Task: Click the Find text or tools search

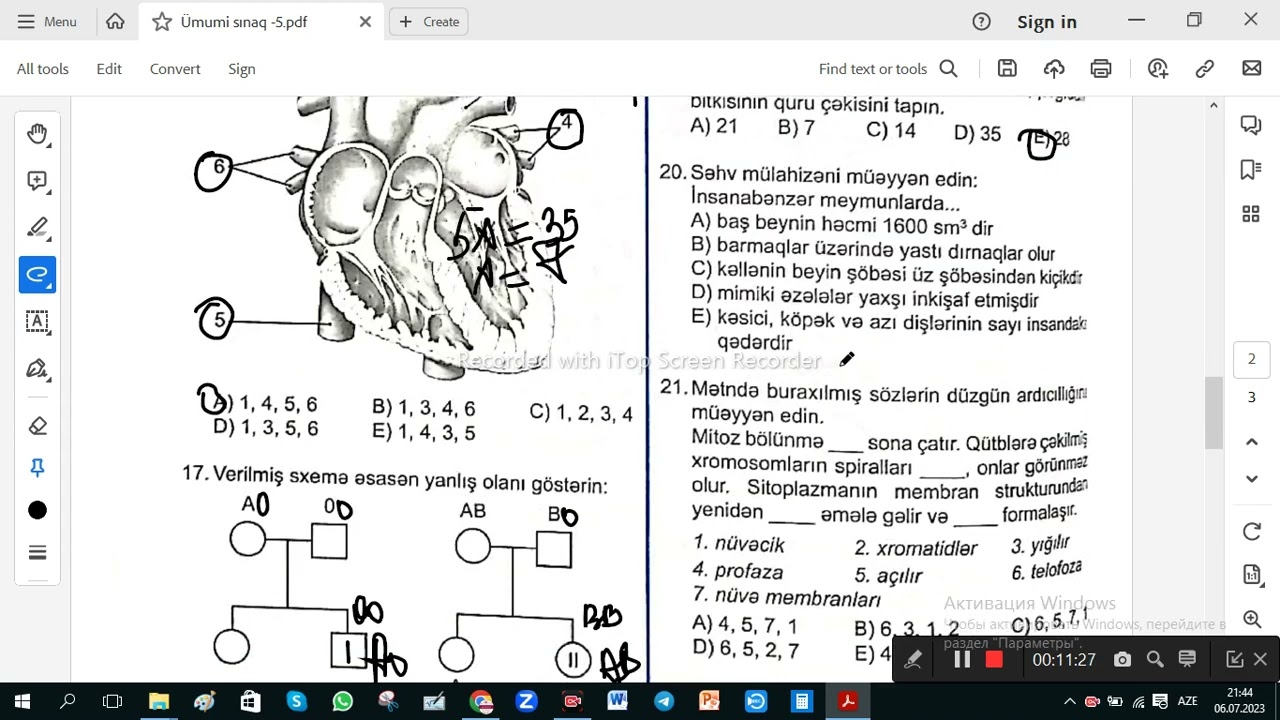Action: click(888, 69)
